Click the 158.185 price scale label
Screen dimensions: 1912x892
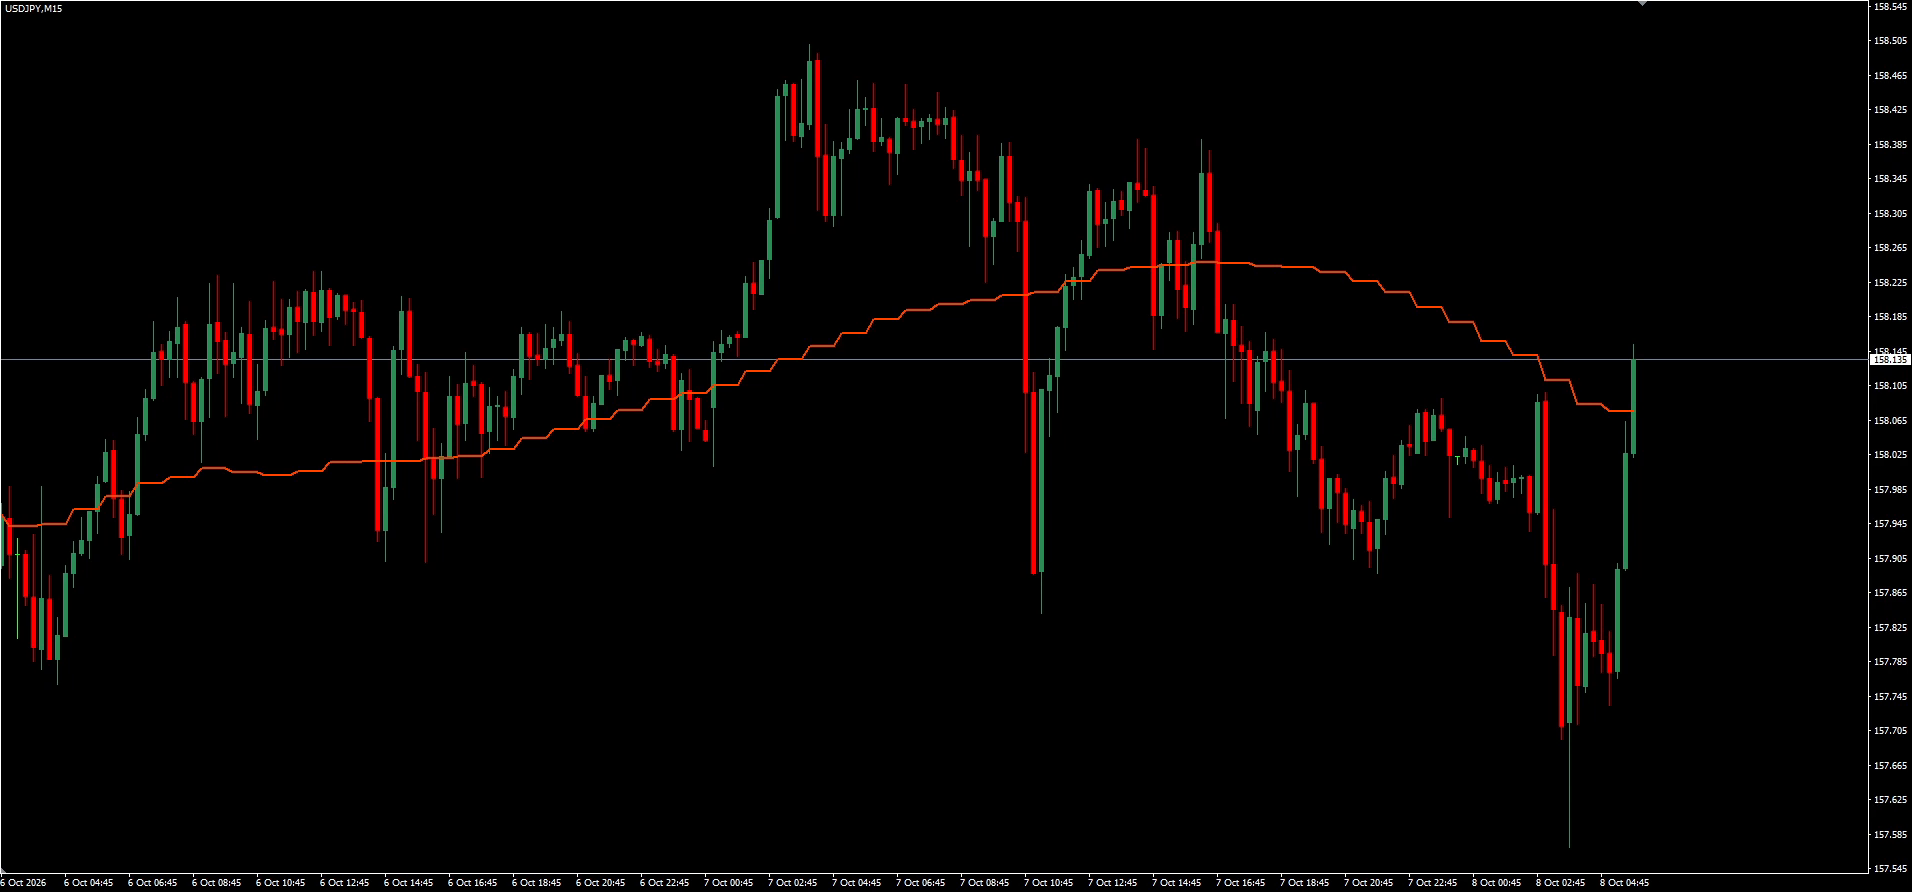coord(1888,317)
